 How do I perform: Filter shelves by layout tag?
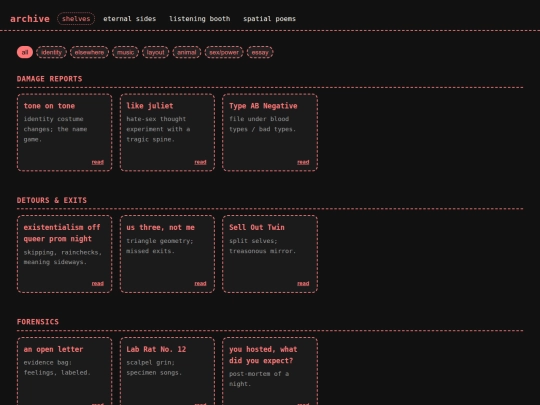tap(156, 52)
